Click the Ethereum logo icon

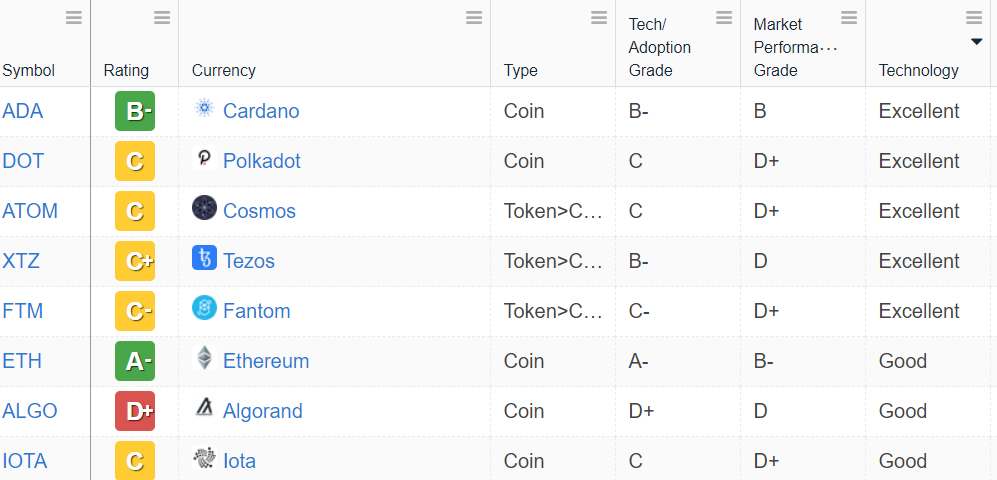[204, 359]
